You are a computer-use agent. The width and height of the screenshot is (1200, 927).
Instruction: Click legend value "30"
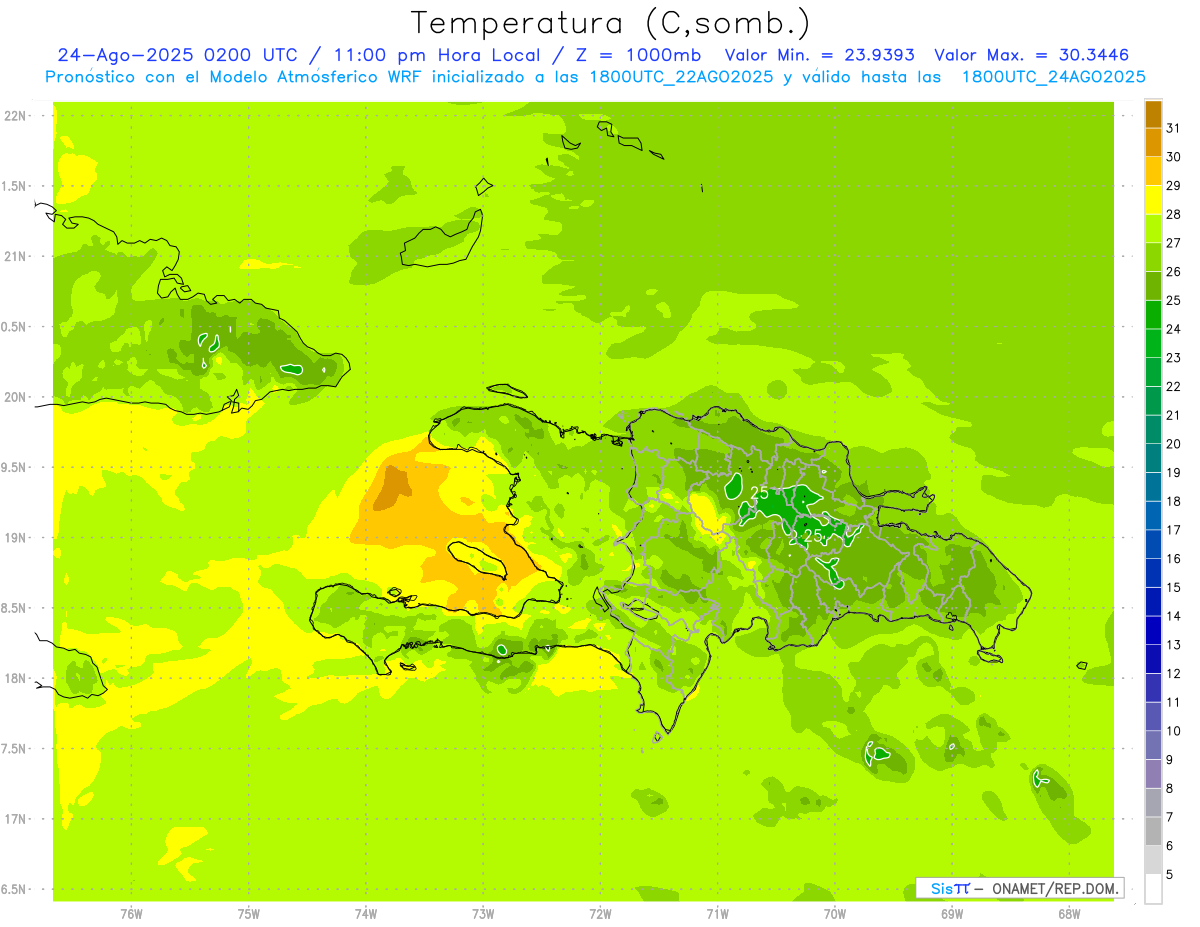point(1174,156)
